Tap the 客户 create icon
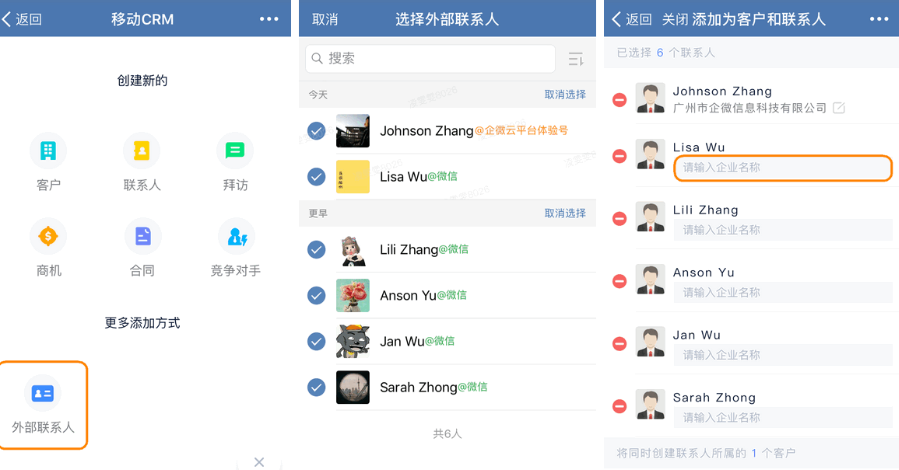This screenshot has height=470, width=899. click(48, 151)
